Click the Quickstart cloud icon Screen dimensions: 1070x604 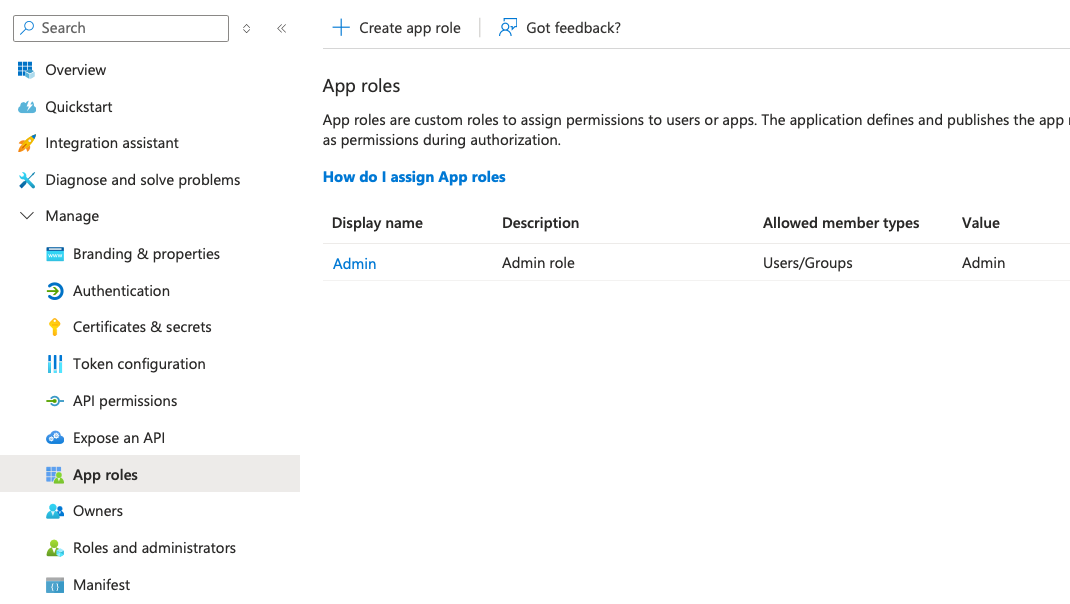pyautogui.click(x=27, y=106)
